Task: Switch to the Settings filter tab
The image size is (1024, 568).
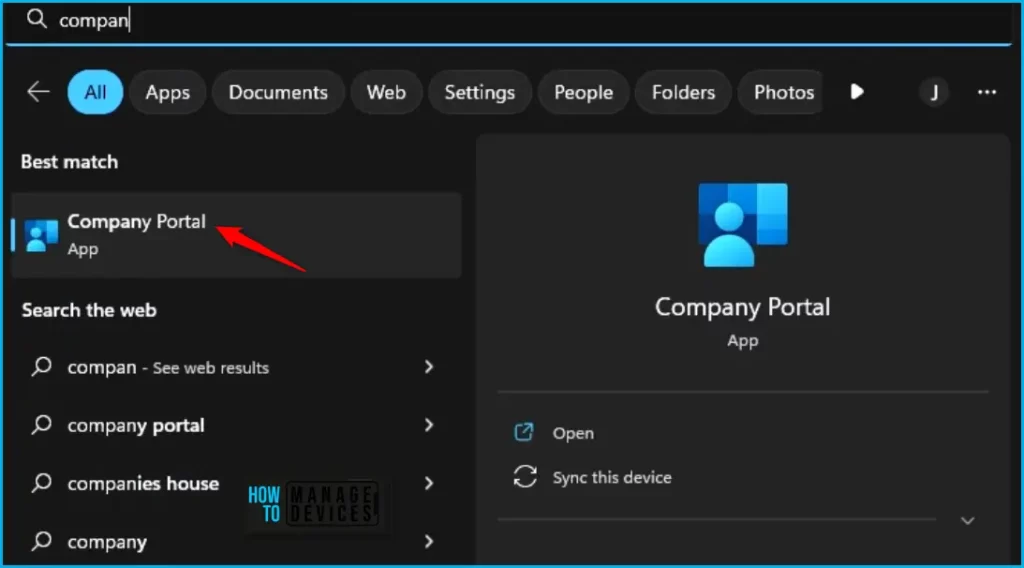Action: coord(479,92)
